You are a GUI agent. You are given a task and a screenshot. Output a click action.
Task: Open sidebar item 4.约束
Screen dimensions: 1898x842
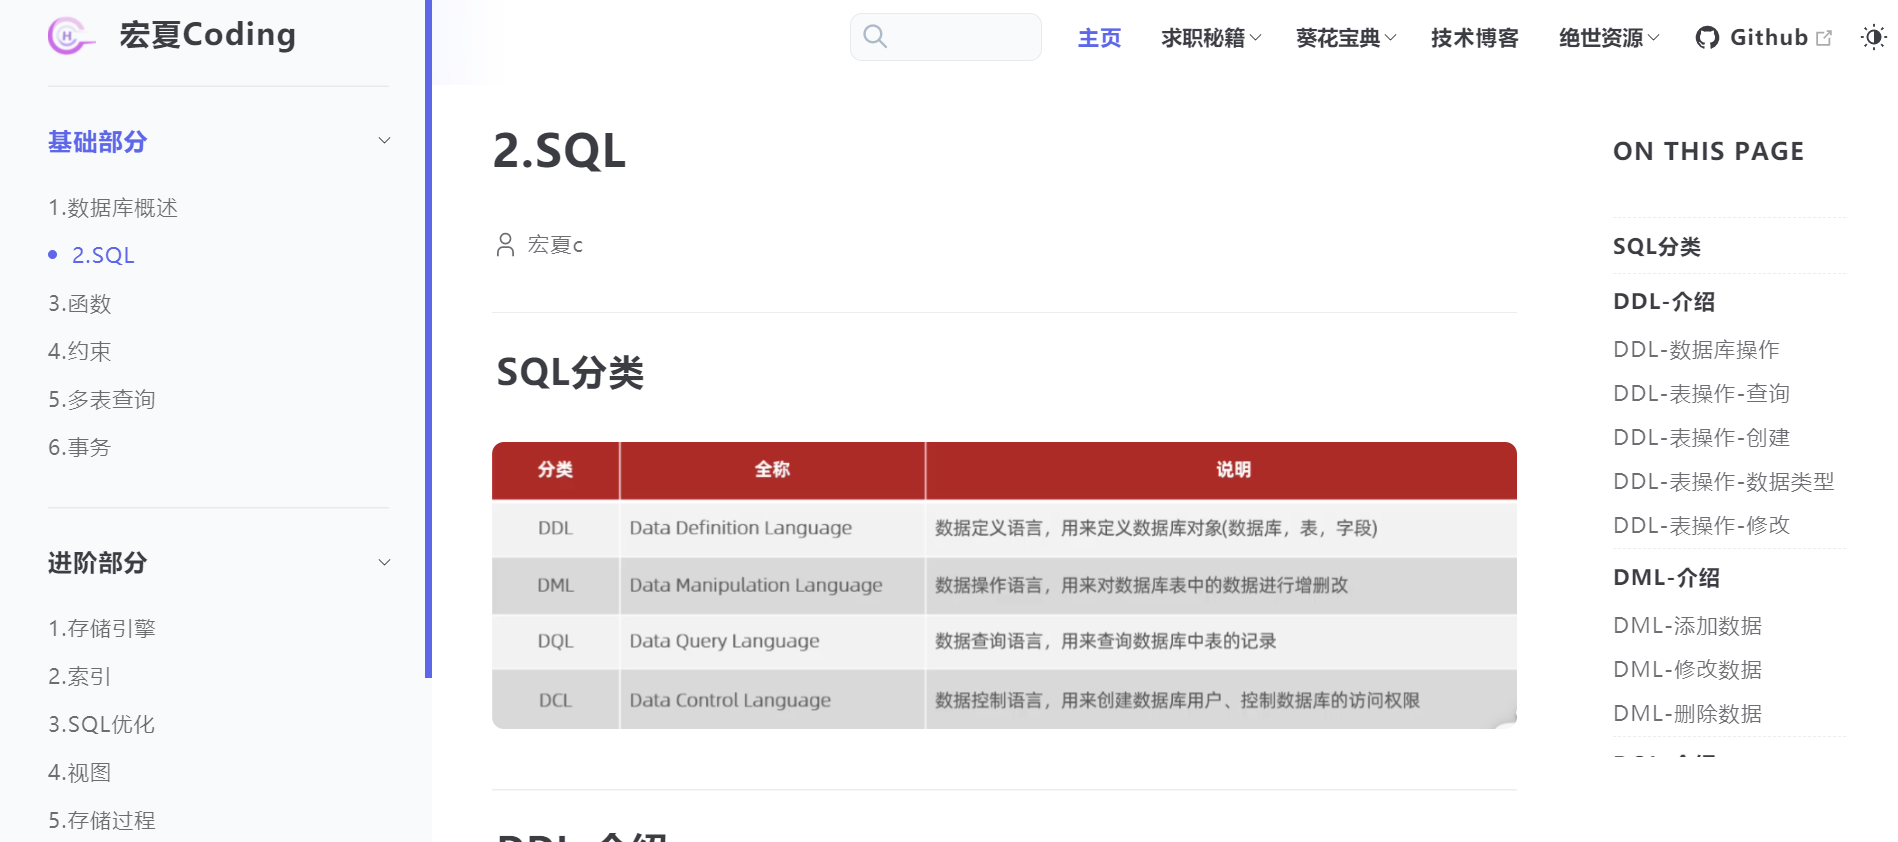point(80,352)
